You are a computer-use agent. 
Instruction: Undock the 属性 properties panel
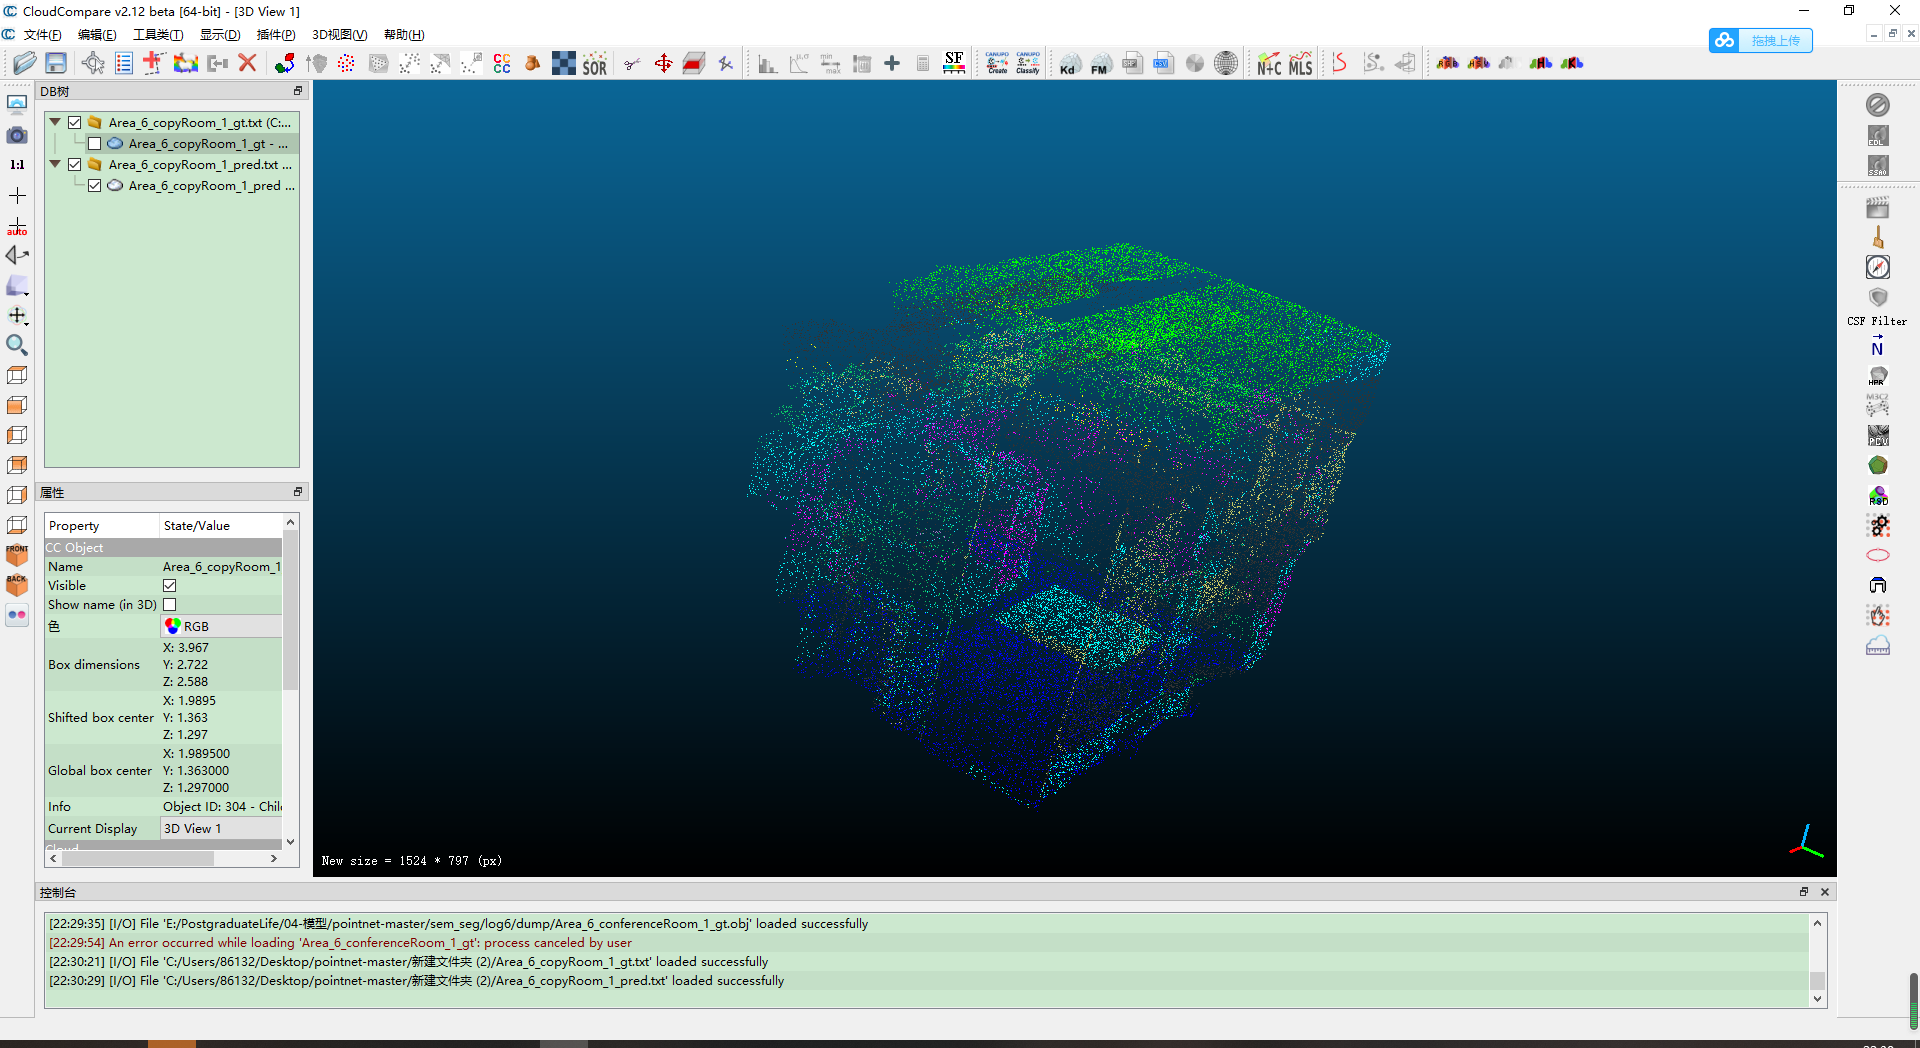[x=297, y=492]
